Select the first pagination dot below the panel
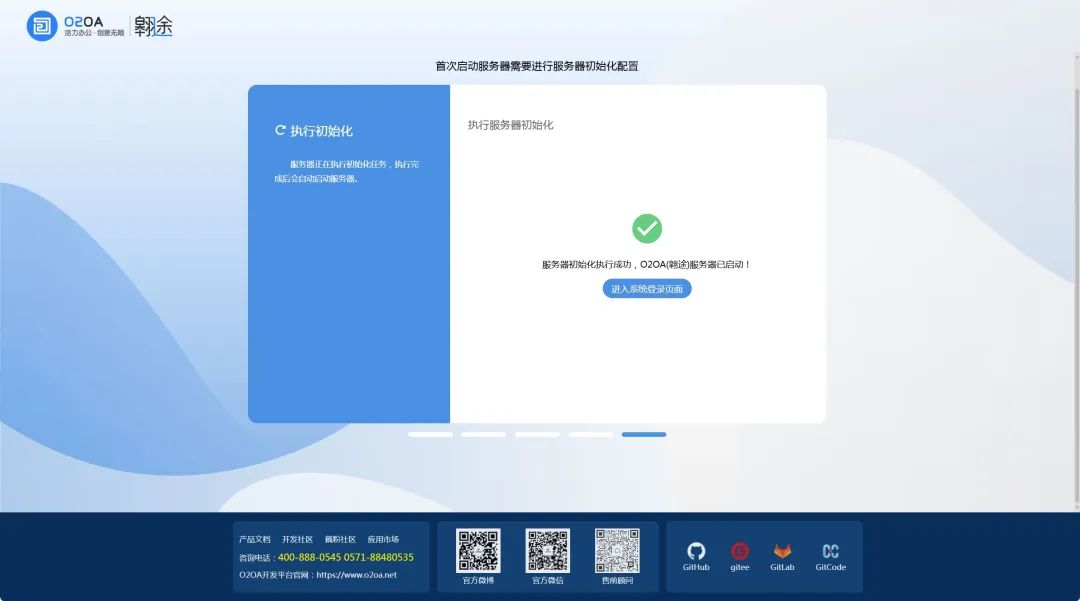The image size is (1080, 601). tap(431, 434)
